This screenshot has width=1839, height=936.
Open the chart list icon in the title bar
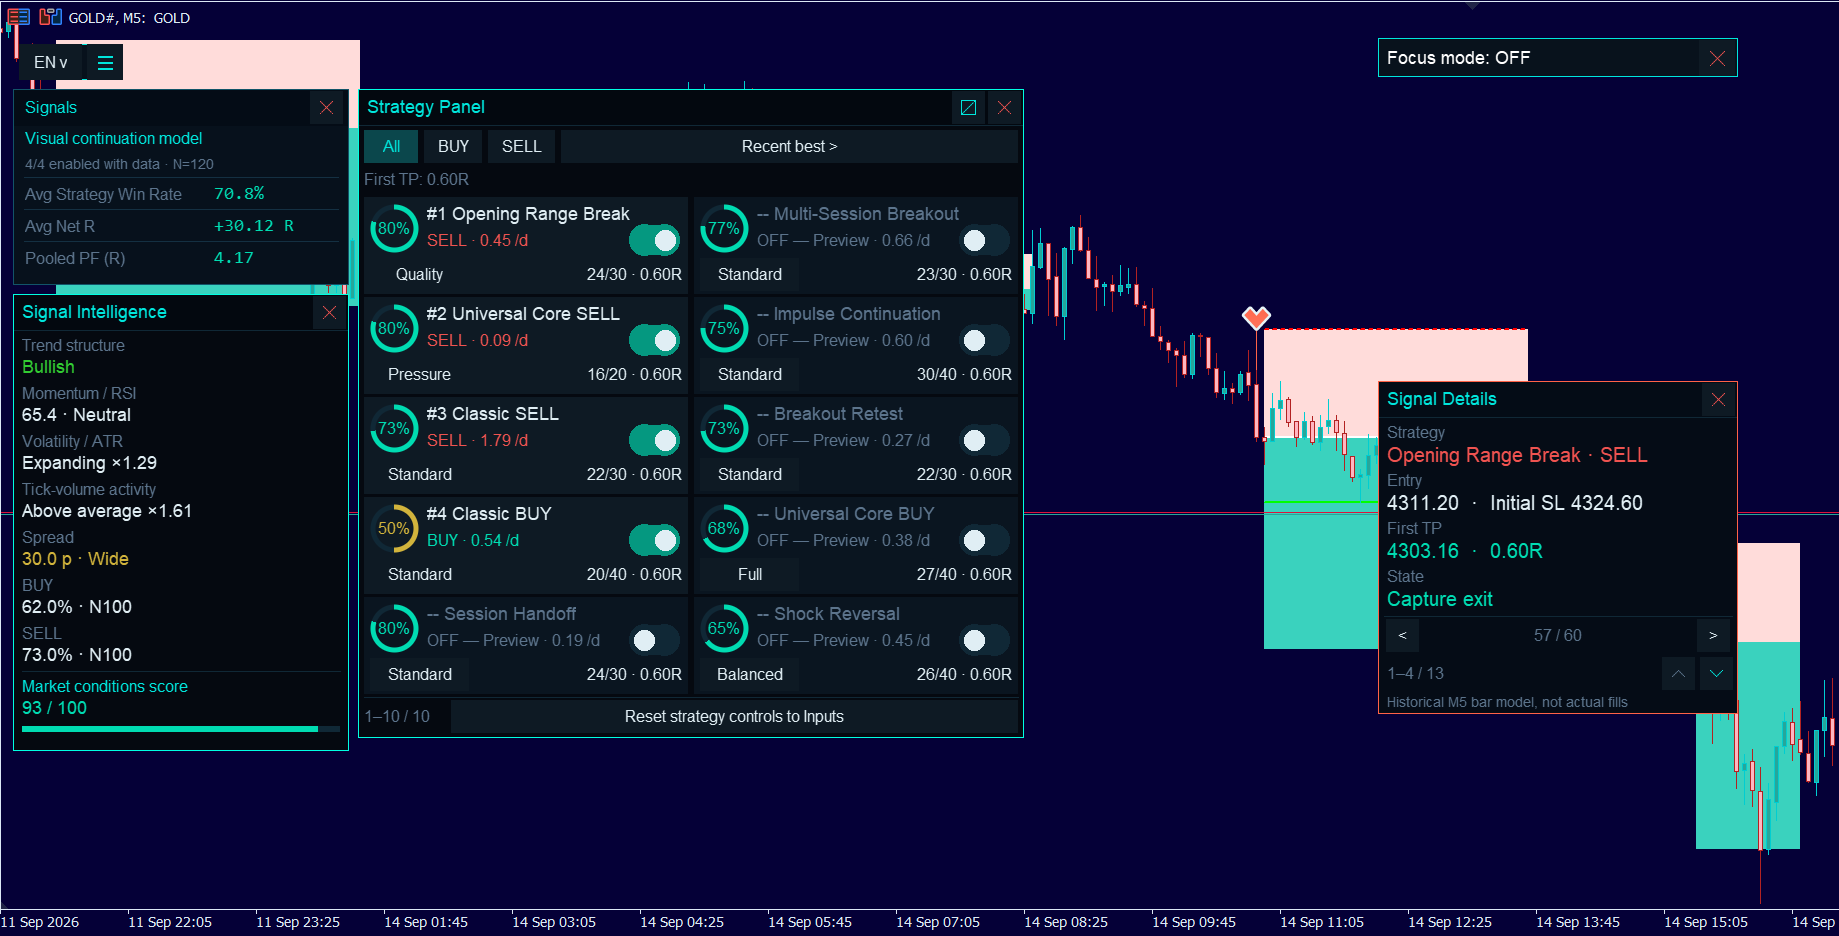pos(18,17)
